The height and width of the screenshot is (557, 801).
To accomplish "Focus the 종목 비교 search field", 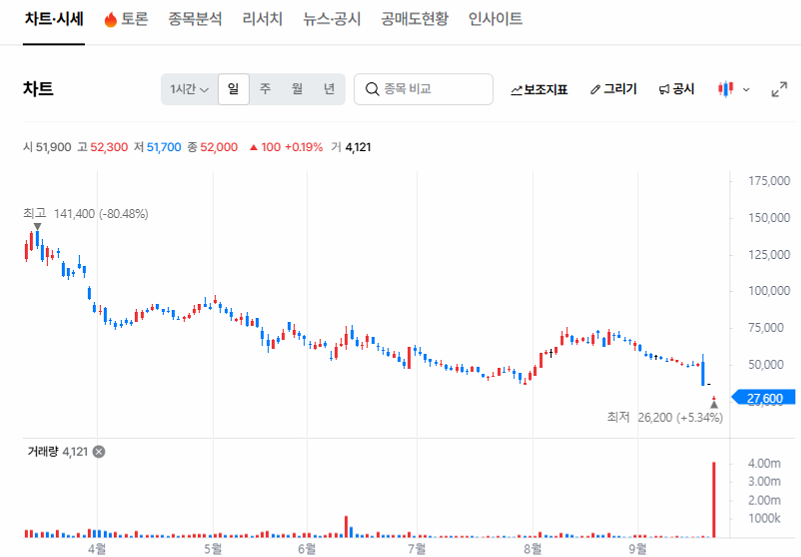I will pyautogui.click(x=423, y=89).
